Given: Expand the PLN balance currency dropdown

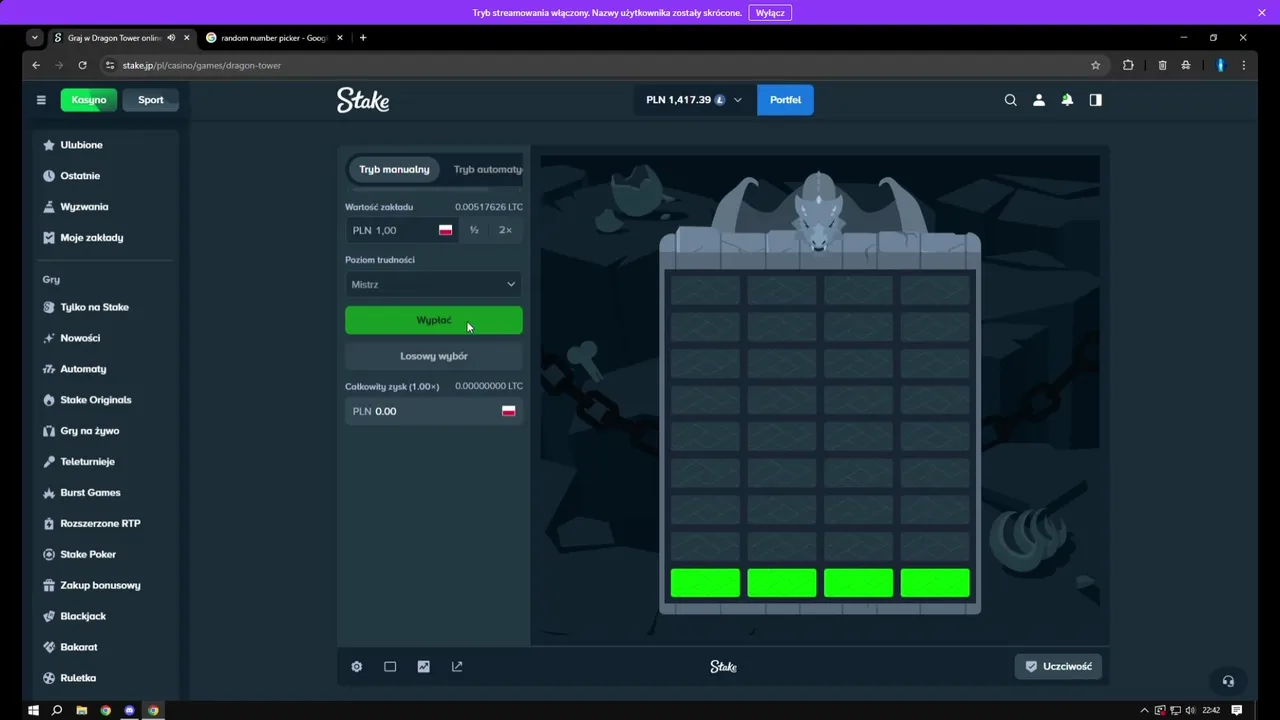Looking at the screenshot, I should (x=694, y=100).
